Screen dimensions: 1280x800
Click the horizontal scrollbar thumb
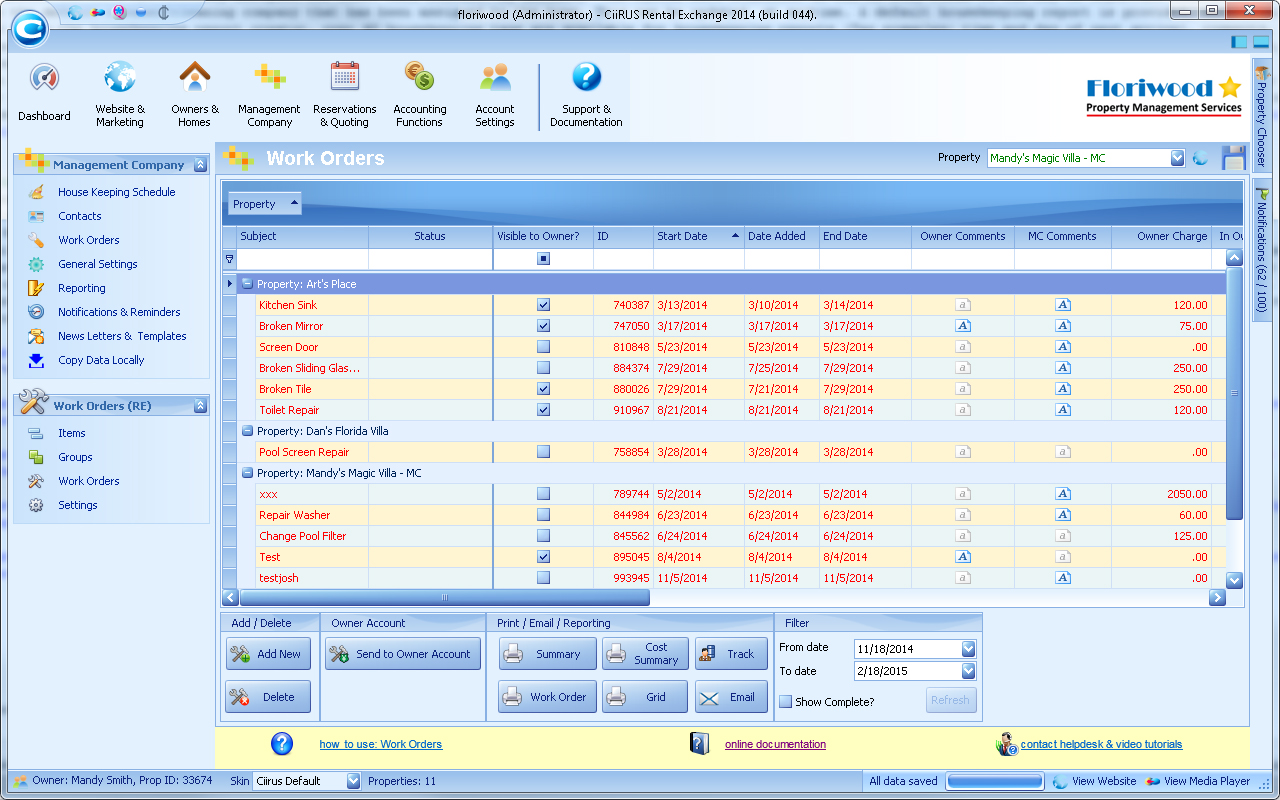click(444, 598)
